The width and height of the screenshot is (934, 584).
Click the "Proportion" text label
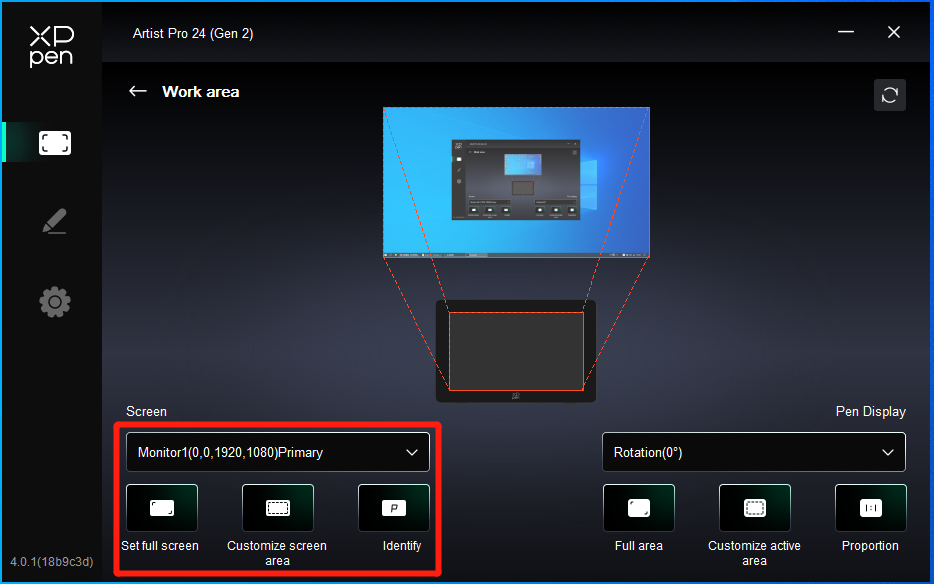[x=870, y=546]
